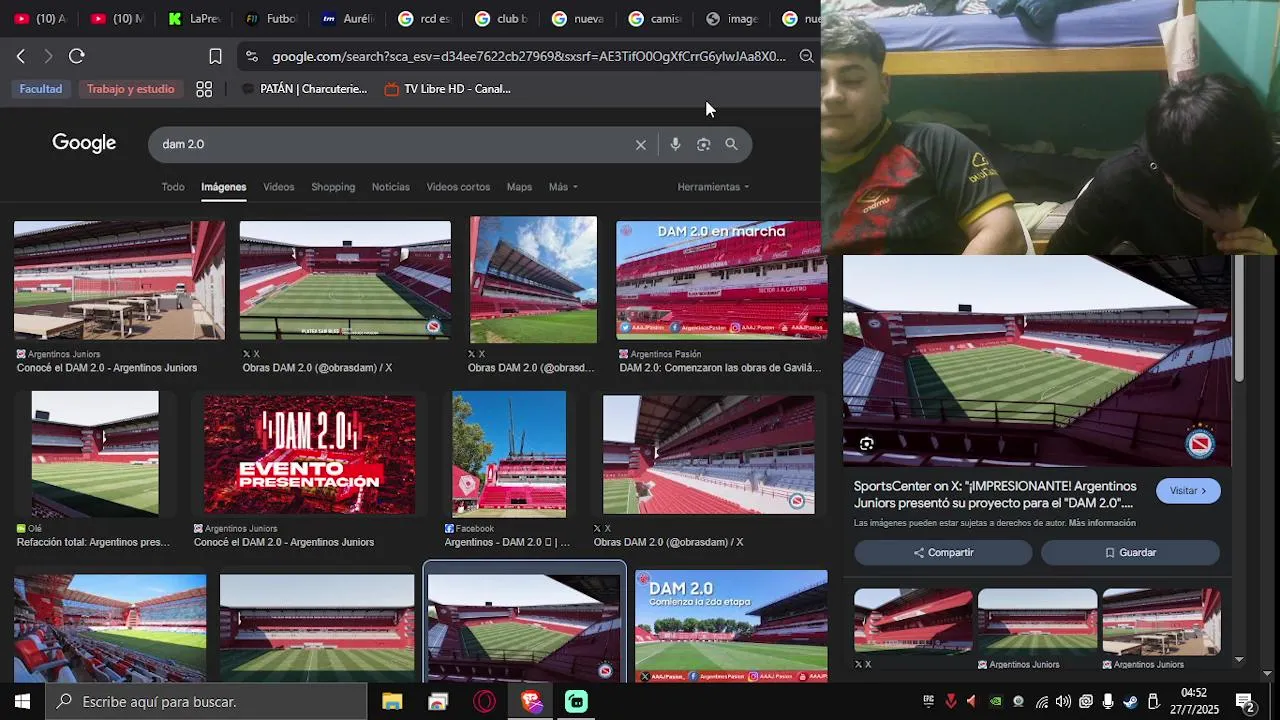Viewport: 1280px width, 720px height.
Task: Open the Olé 'Refacción total' image result
Action: [95, 454]
